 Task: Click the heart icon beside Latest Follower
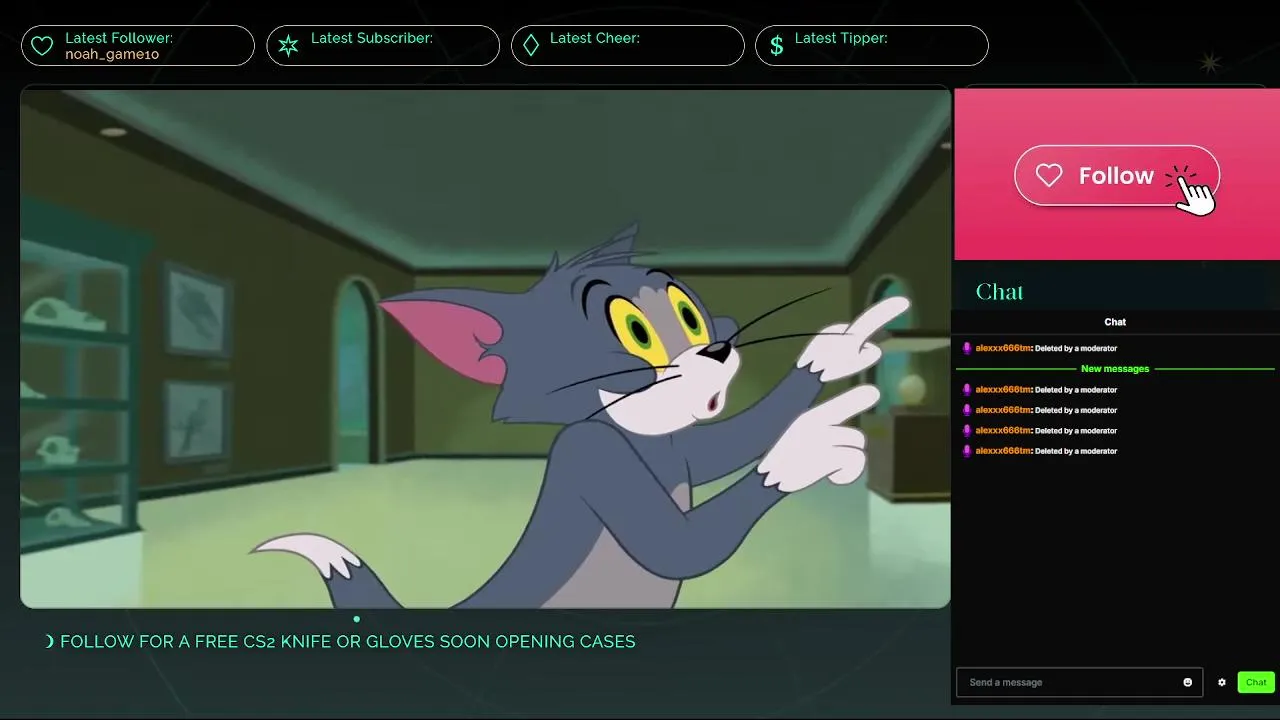click(42, 46)
